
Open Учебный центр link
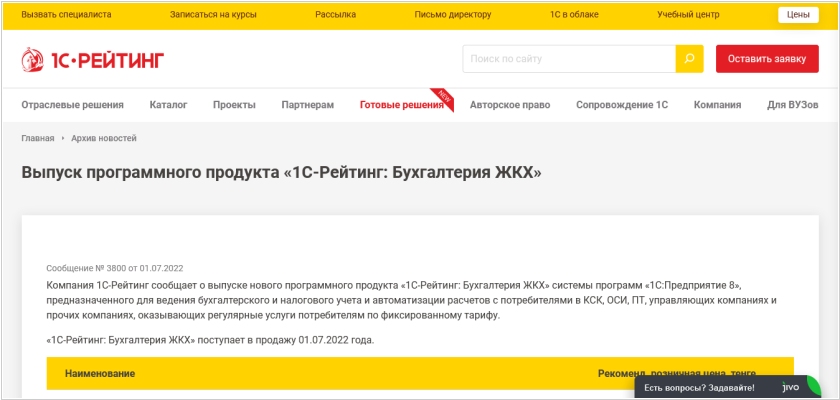(688, 15)
